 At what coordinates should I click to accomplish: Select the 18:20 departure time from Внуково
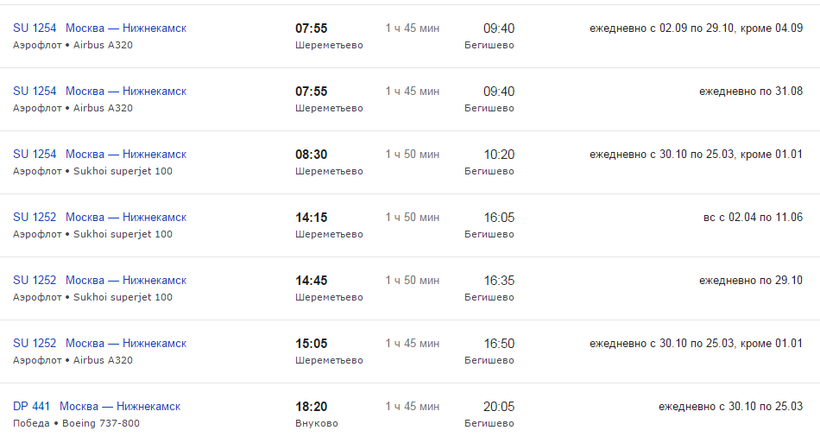[x=311, y=407]
